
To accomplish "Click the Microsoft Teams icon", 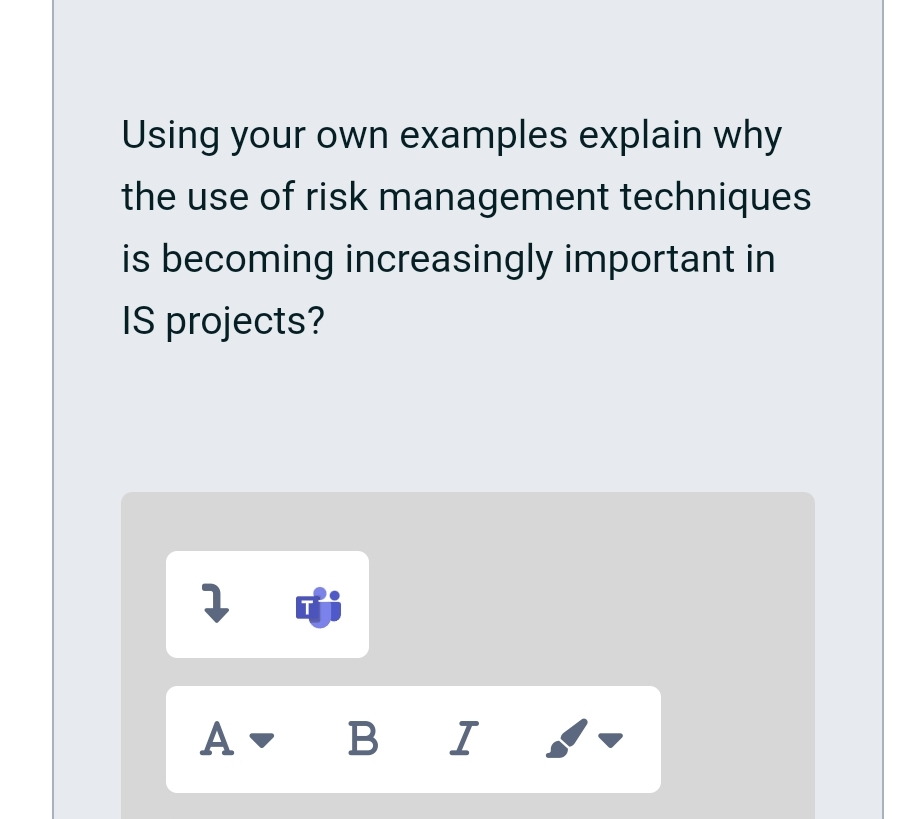I will click(x=318, y=605).
